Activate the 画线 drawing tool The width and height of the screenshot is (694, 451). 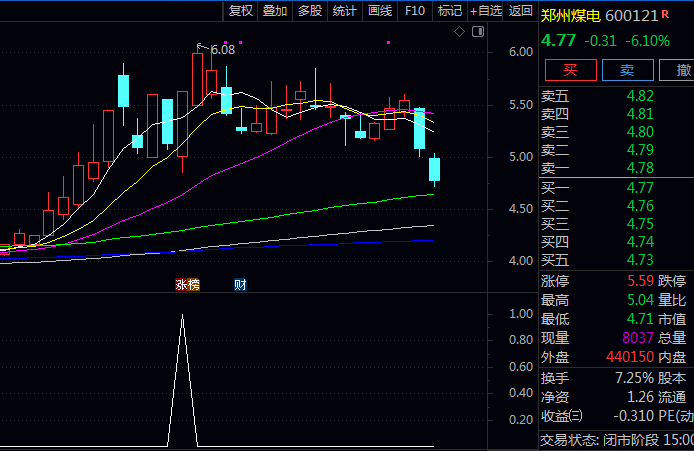pyautogui.click(x=380, y=11)
